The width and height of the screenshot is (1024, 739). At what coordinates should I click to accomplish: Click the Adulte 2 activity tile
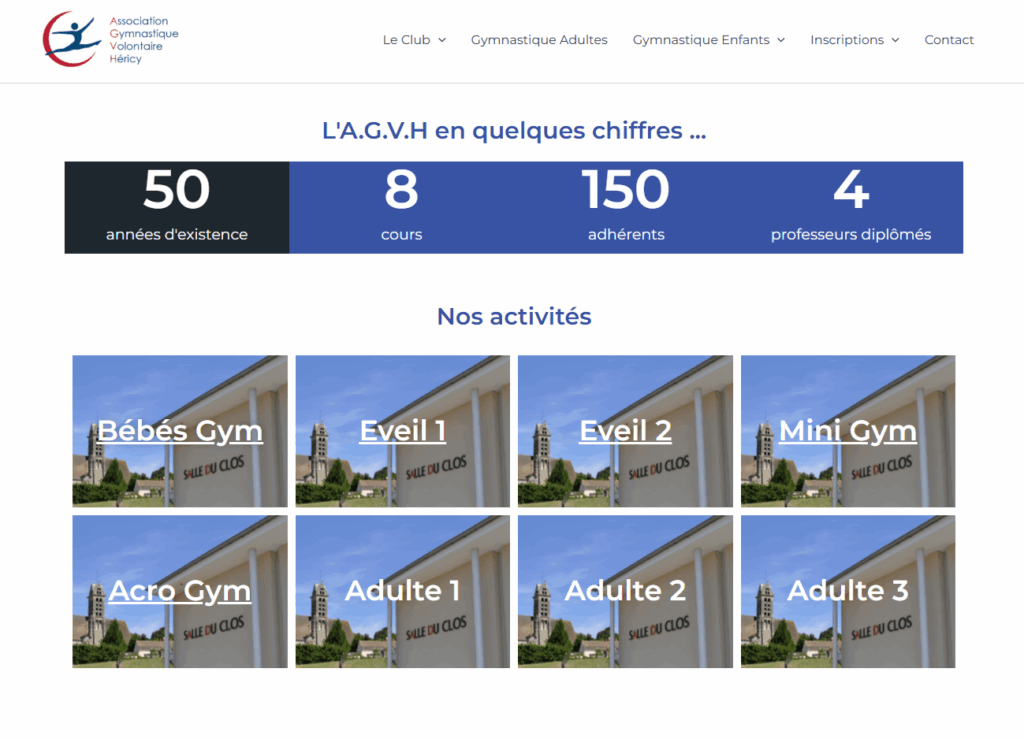[x=625, y=591]
